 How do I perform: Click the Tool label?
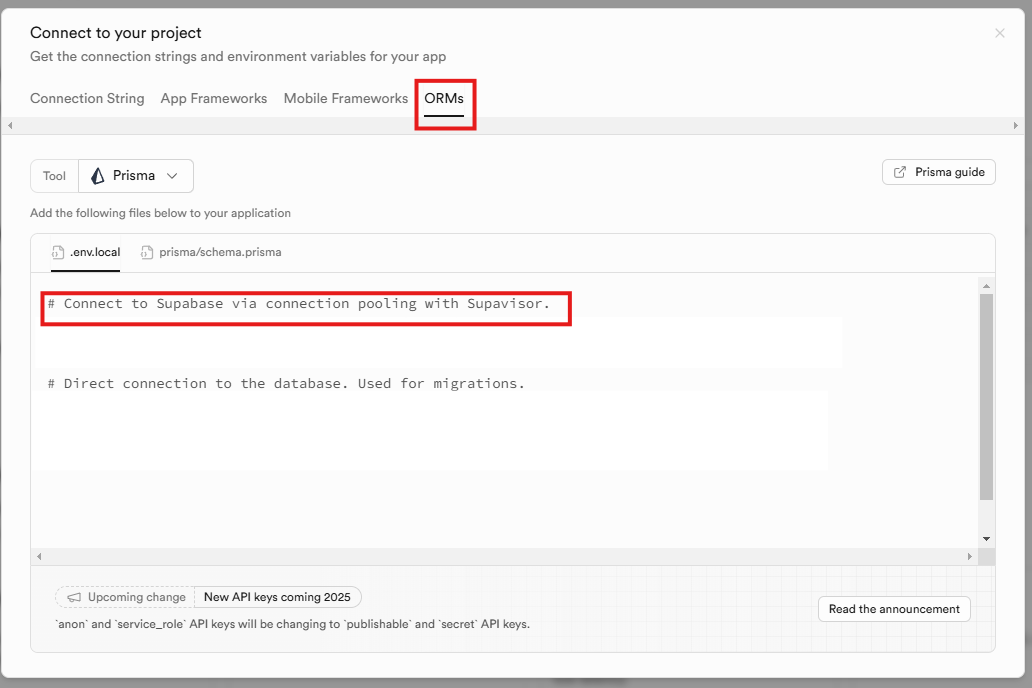point(55,176)
